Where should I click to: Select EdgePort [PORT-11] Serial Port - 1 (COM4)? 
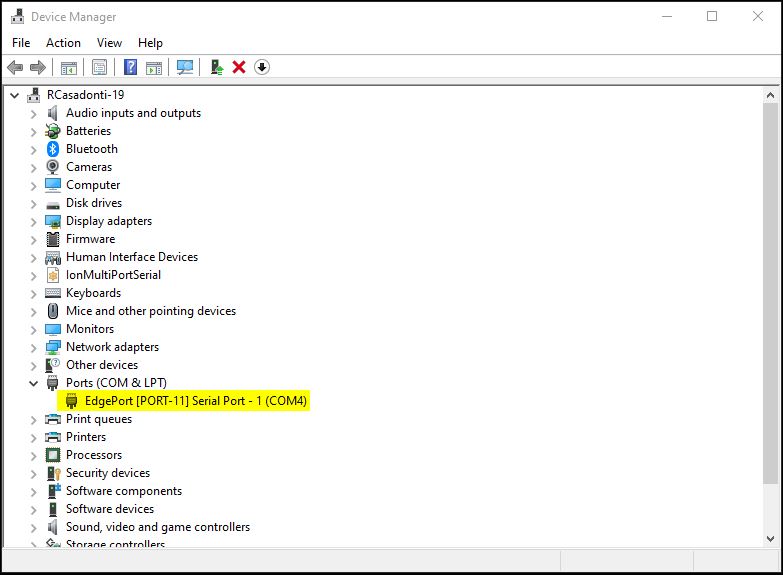pyautogui.click(x=195, y=401)
